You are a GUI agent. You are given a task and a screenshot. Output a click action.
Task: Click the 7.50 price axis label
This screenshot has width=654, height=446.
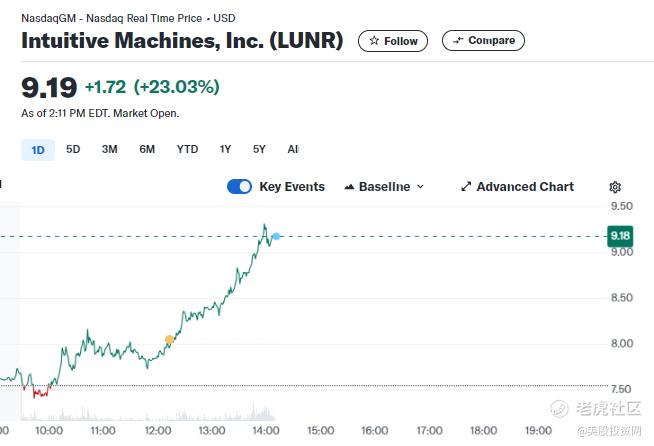pos(621,389)
